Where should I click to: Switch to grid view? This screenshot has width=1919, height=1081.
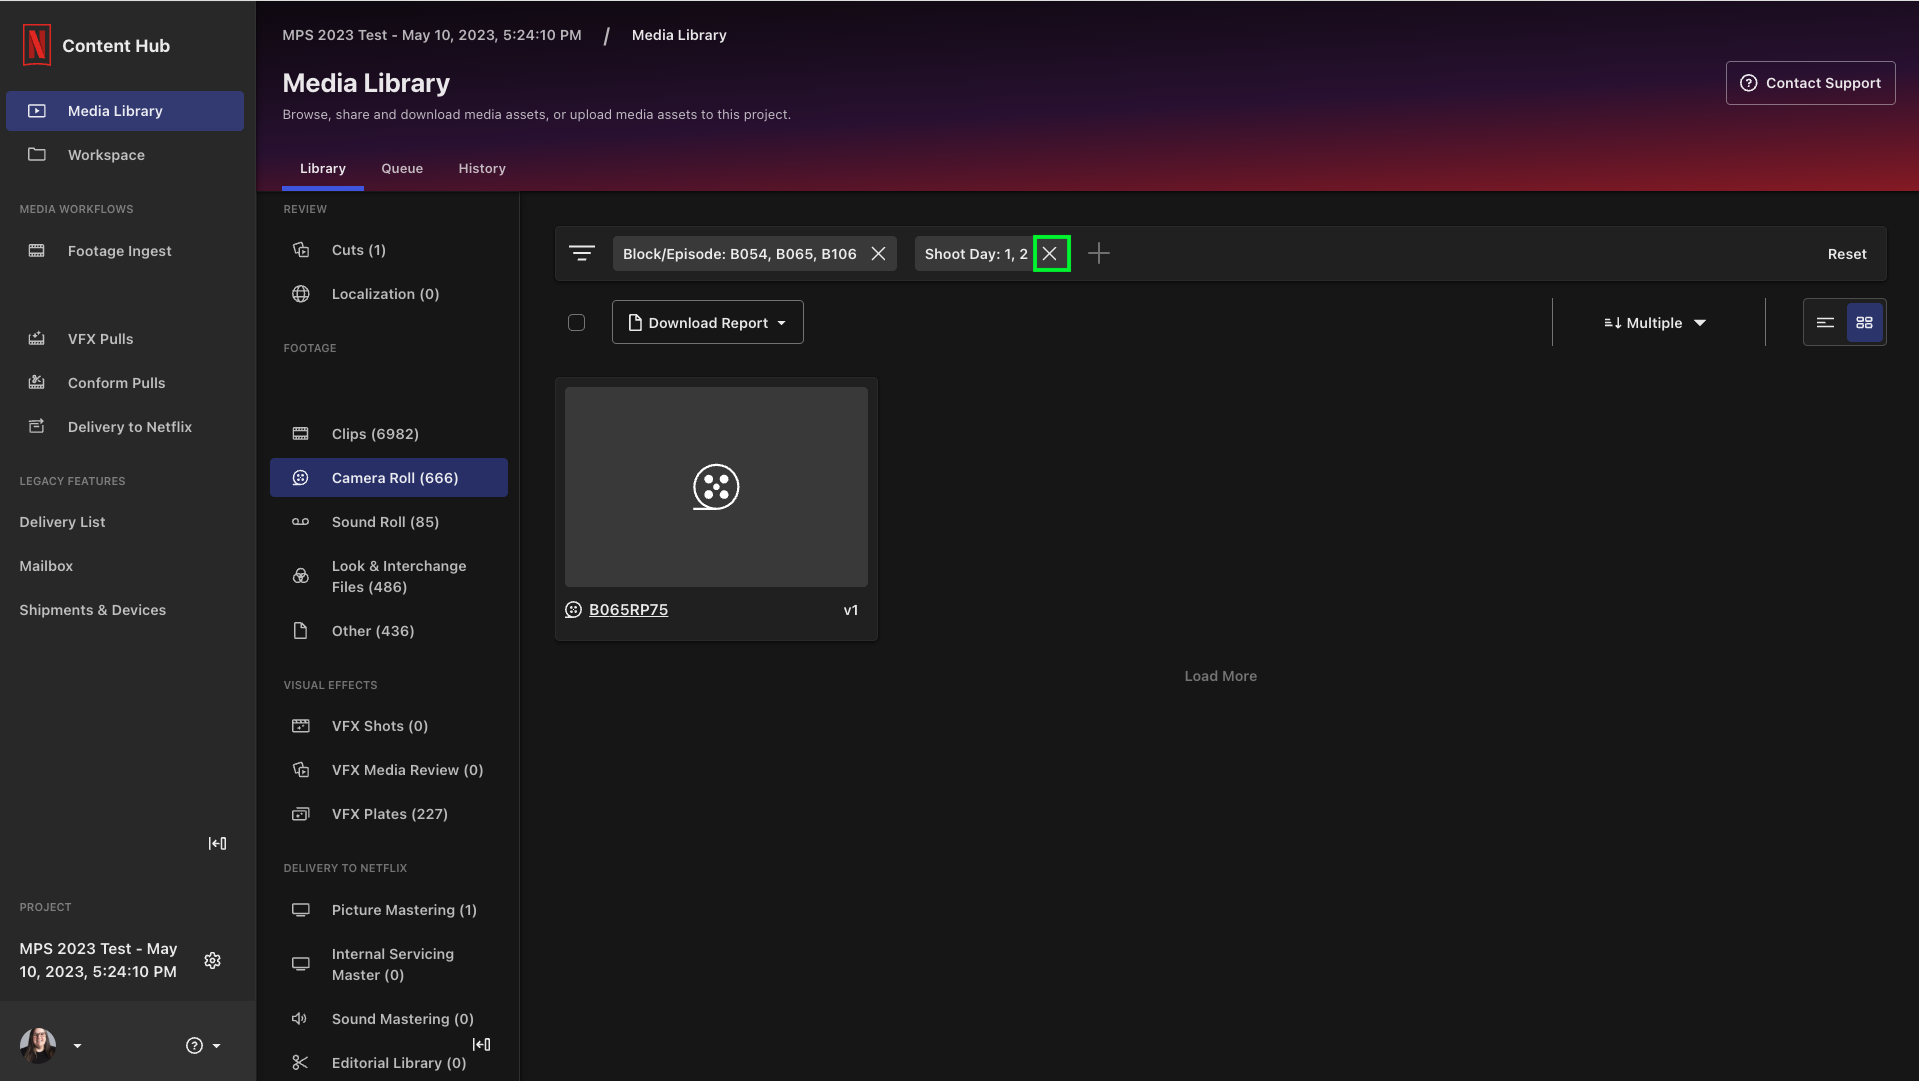tap(1864, 322)
